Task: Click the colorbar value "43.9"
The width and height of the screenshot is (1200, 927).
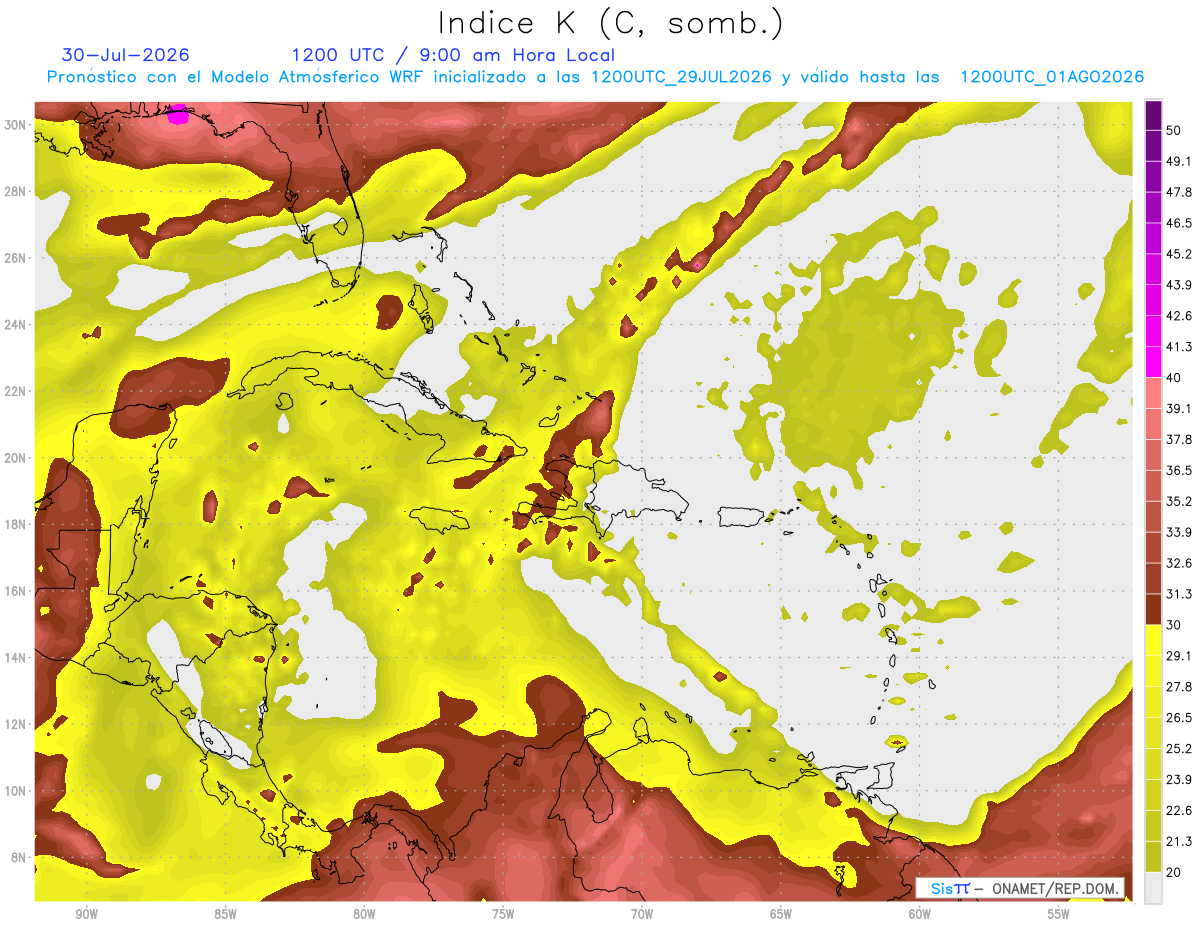Action: click(1179, 285)
